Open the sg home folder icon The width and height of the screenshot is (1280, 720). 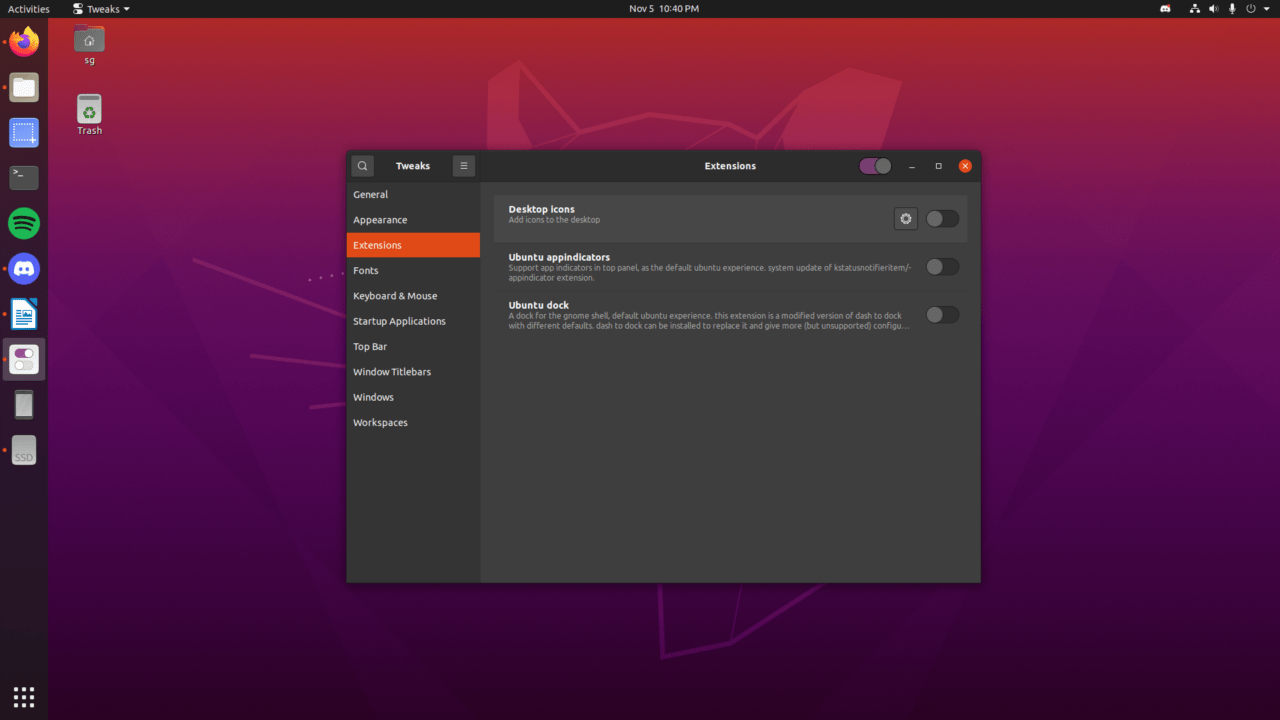pyautogui.click(x=89, y=45)
